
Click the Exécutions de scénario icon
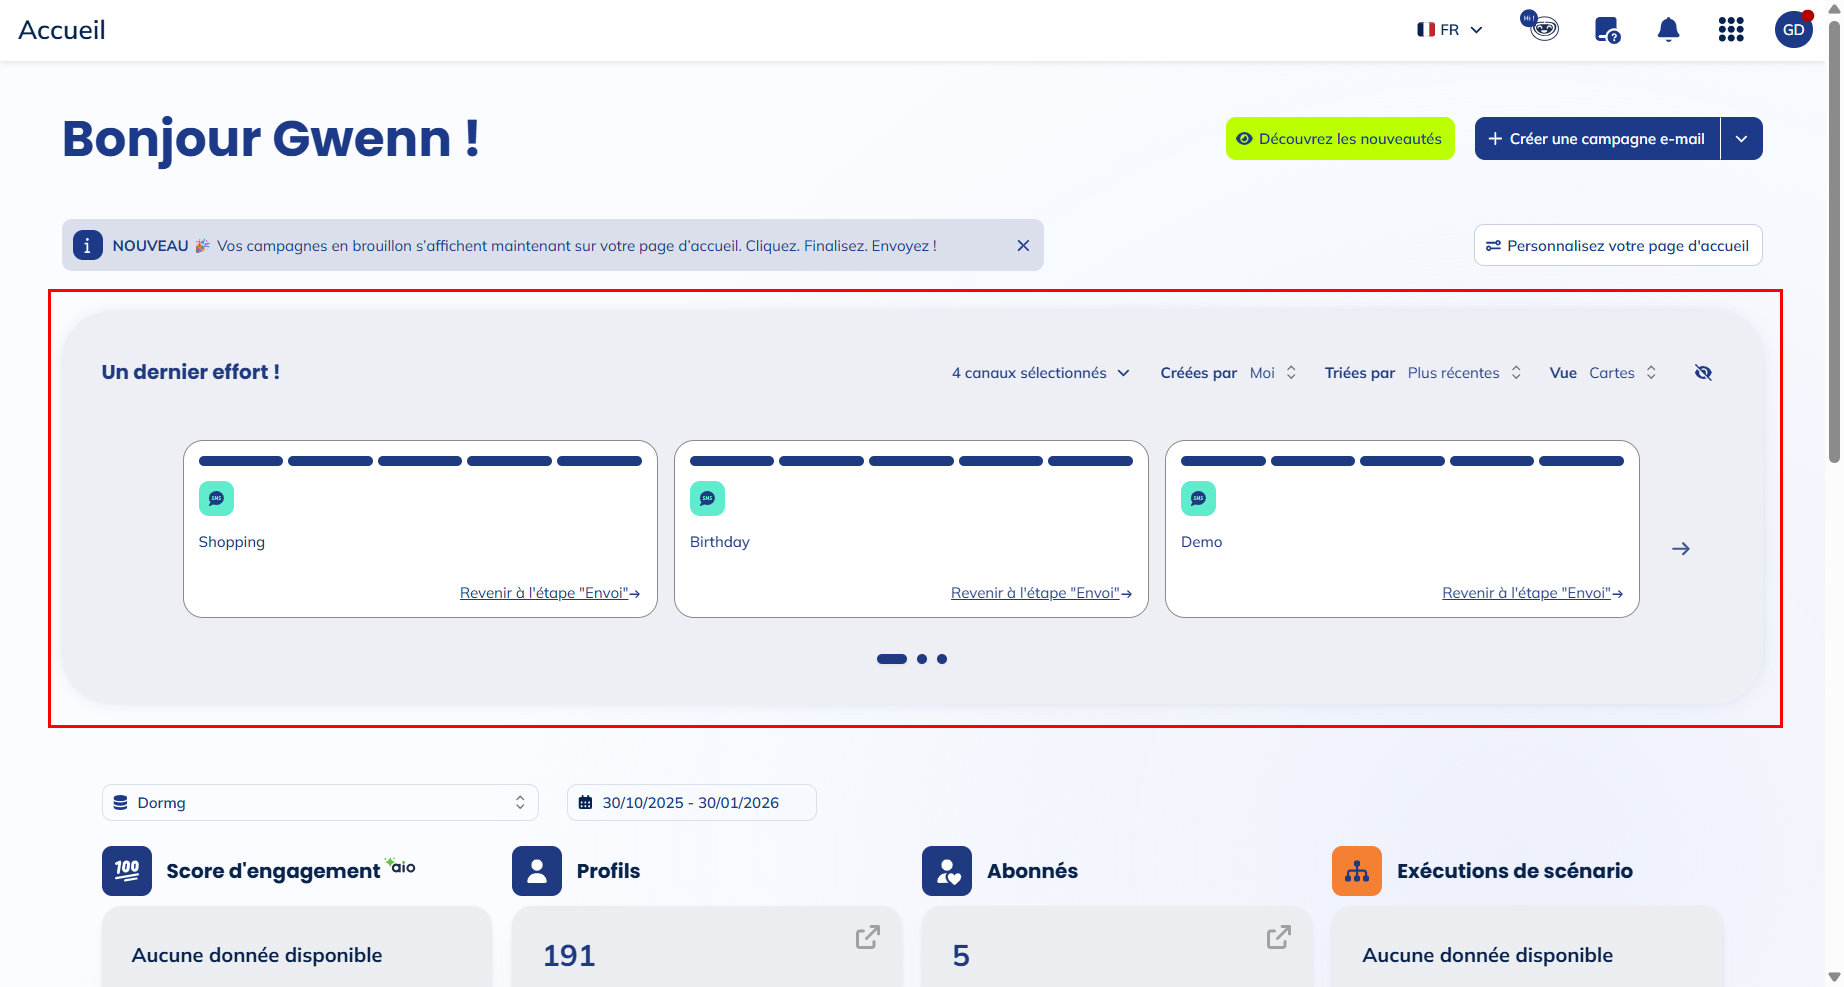(x=1357, y=871)
